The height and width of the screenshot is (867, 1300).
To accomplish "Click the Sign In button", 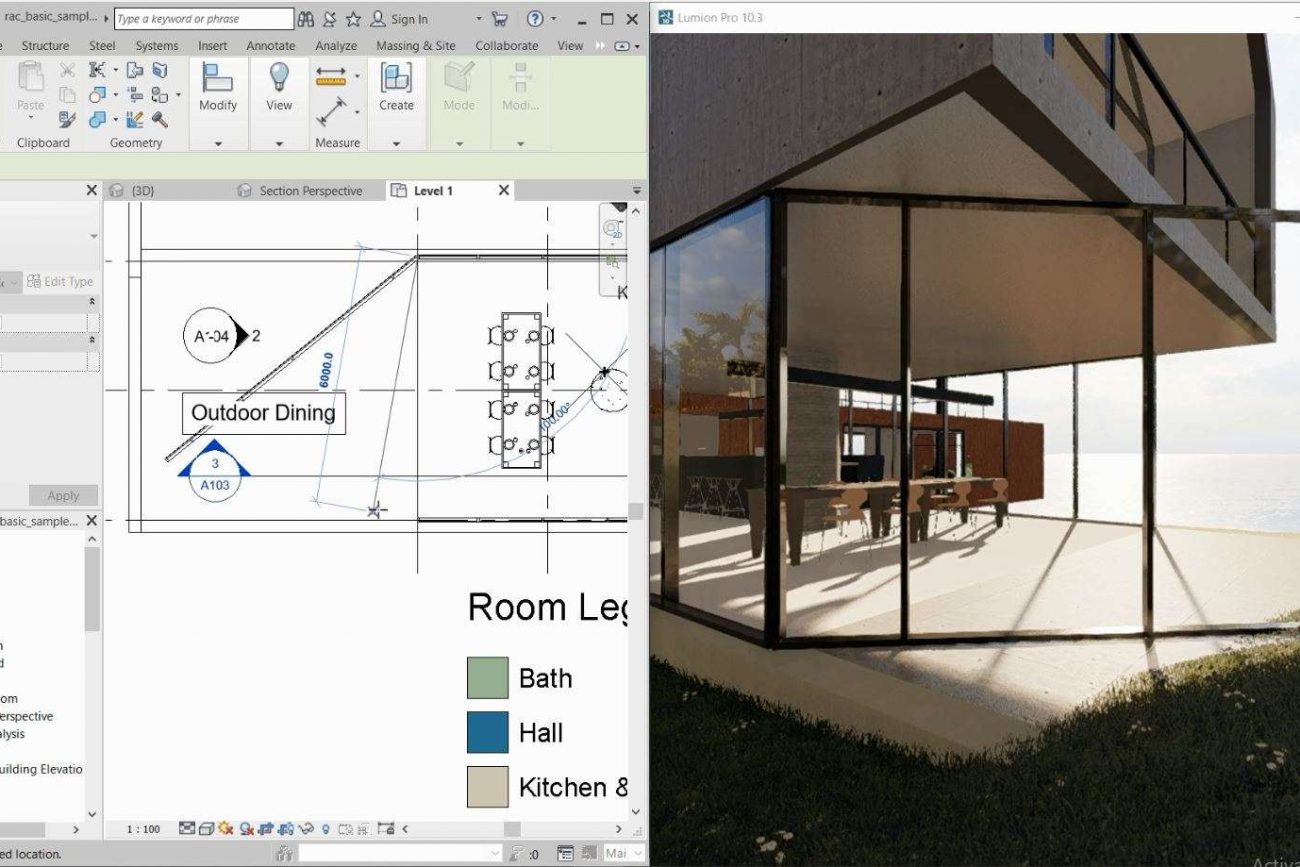I will [400, 19].
